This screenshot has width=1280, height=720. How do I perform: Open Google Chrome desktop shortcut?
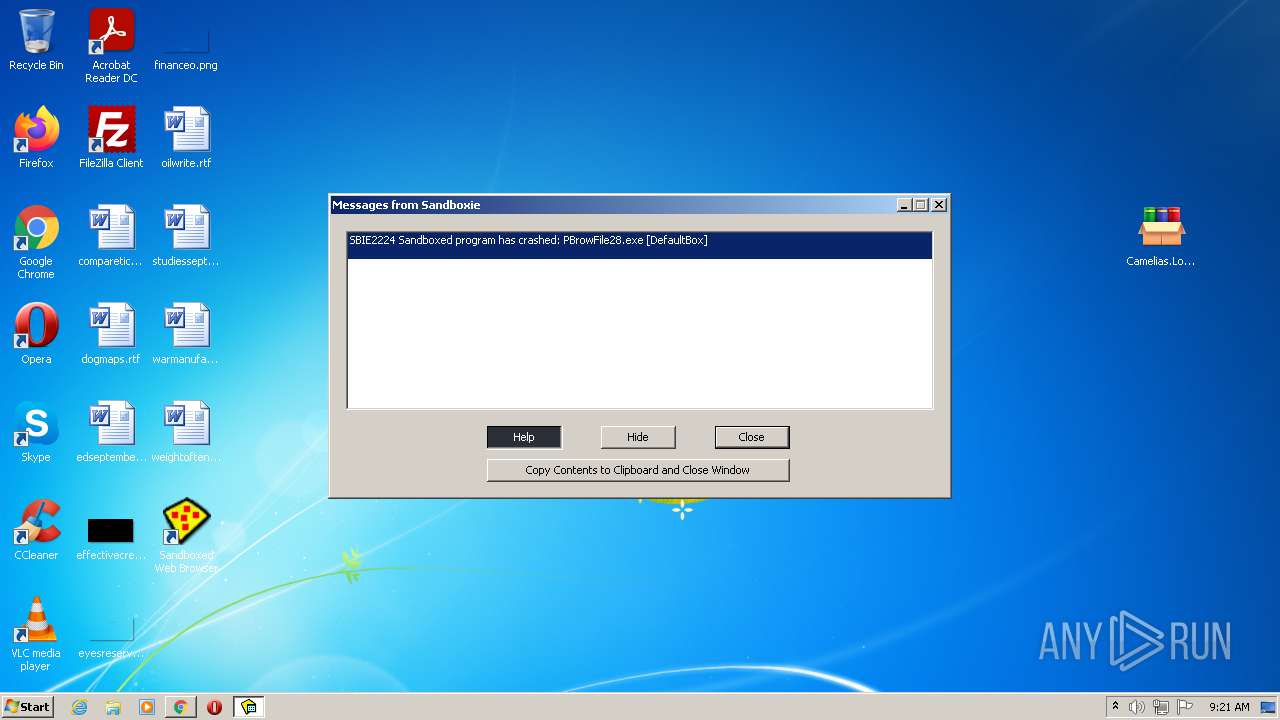click(36, 242)
